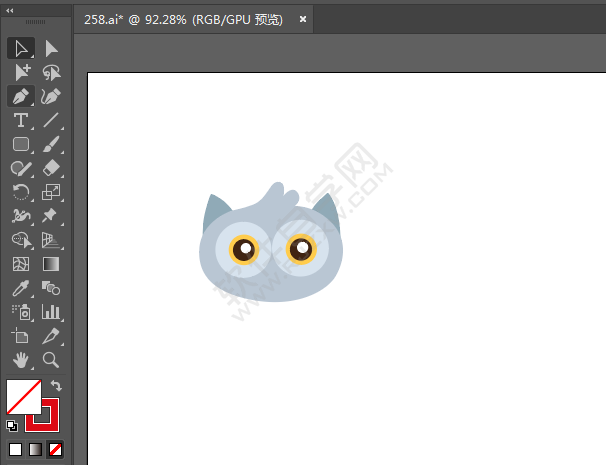Swap fill and stroke colors
The width and height of the screenshot is (606, 465).
click(x=56, y=385)
